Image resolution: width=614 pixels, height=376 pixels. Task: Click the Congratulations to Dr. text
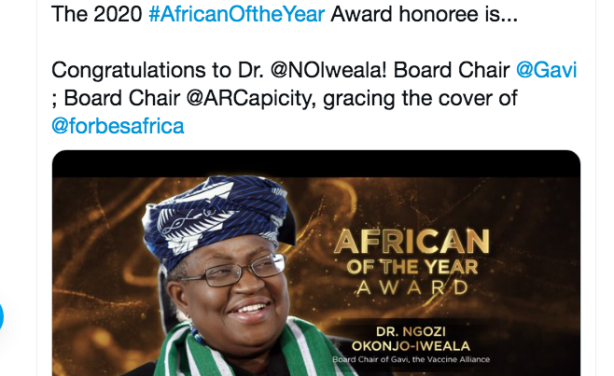click(x=157, y=70)
